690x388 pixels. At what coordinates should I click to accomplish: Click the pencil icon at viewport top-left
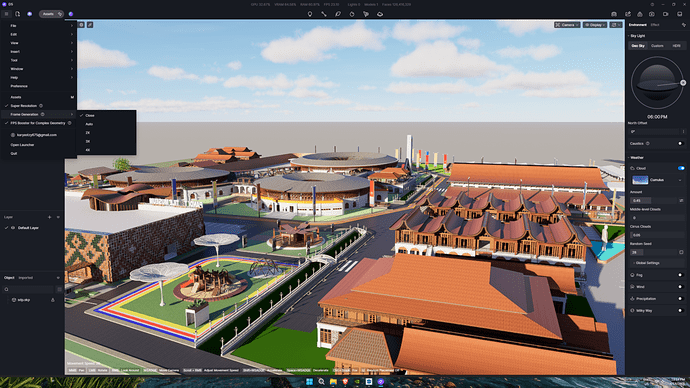coord(90,25)
